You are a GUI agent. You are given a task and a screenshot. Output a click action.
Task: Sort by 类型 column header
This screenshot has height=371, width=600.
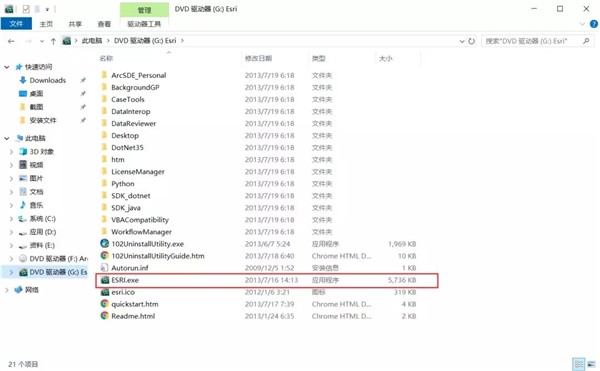pyautogui.click(x=318, y=58)
